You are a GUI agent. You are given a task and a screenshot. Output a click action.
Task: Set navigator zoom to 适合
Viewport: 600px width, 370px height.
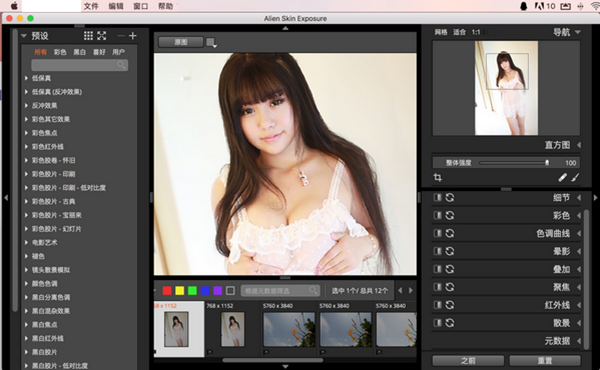[x=460, y=32]
